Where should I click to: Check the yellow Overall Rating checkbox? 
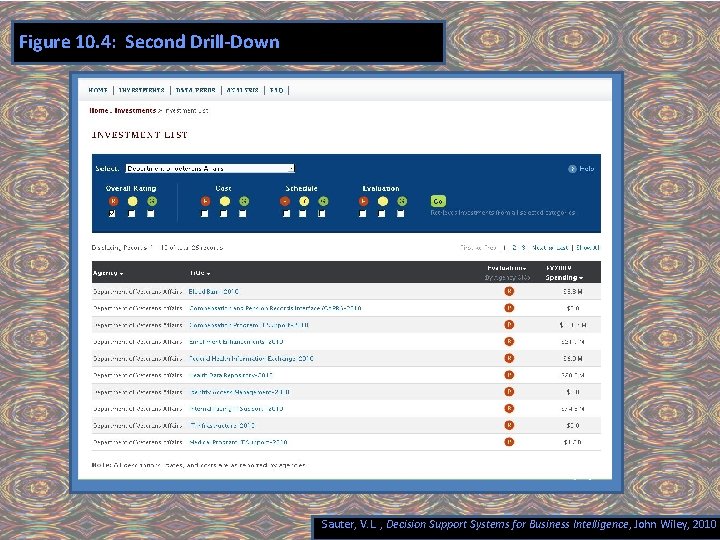[x=132, y=214]
